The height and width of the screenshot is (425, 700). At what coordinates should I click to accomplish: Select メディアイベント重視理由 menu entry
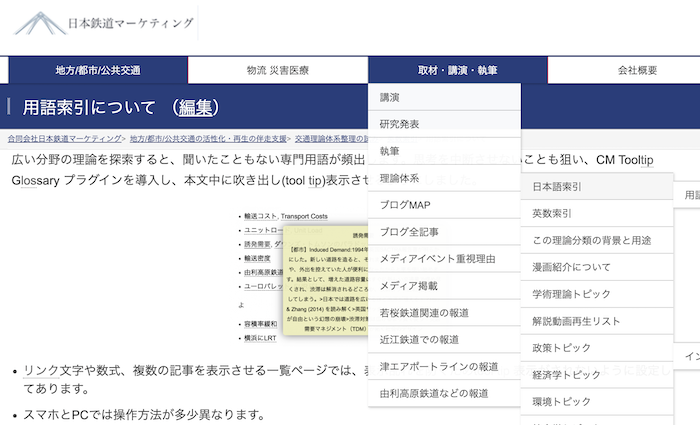click(444, 259)
